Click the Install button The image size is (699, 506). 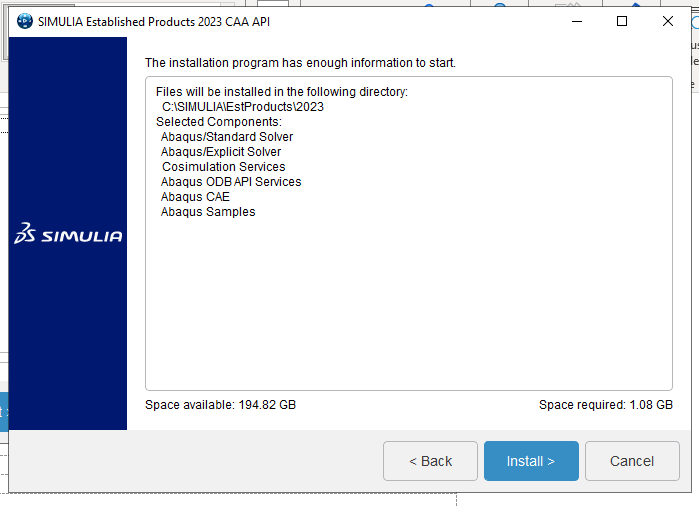(531, 461)
